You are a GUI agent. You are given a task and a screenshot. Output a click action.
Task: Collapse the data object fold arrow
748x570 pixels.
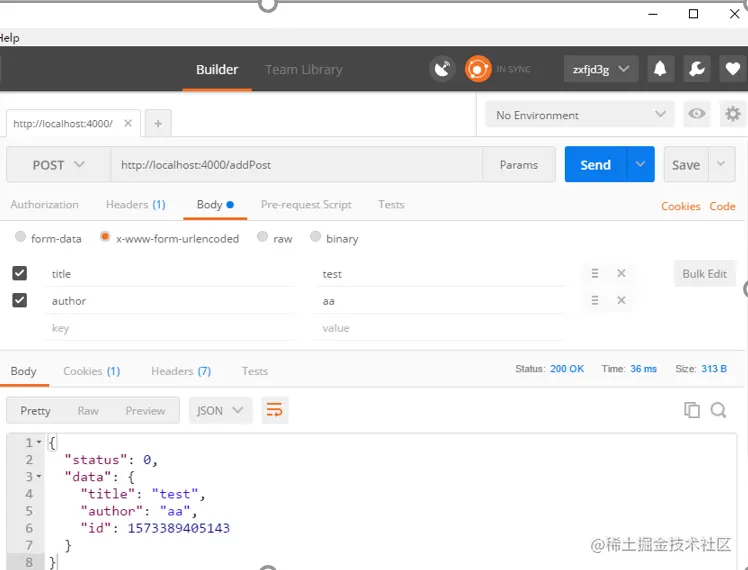coord(39,477)
